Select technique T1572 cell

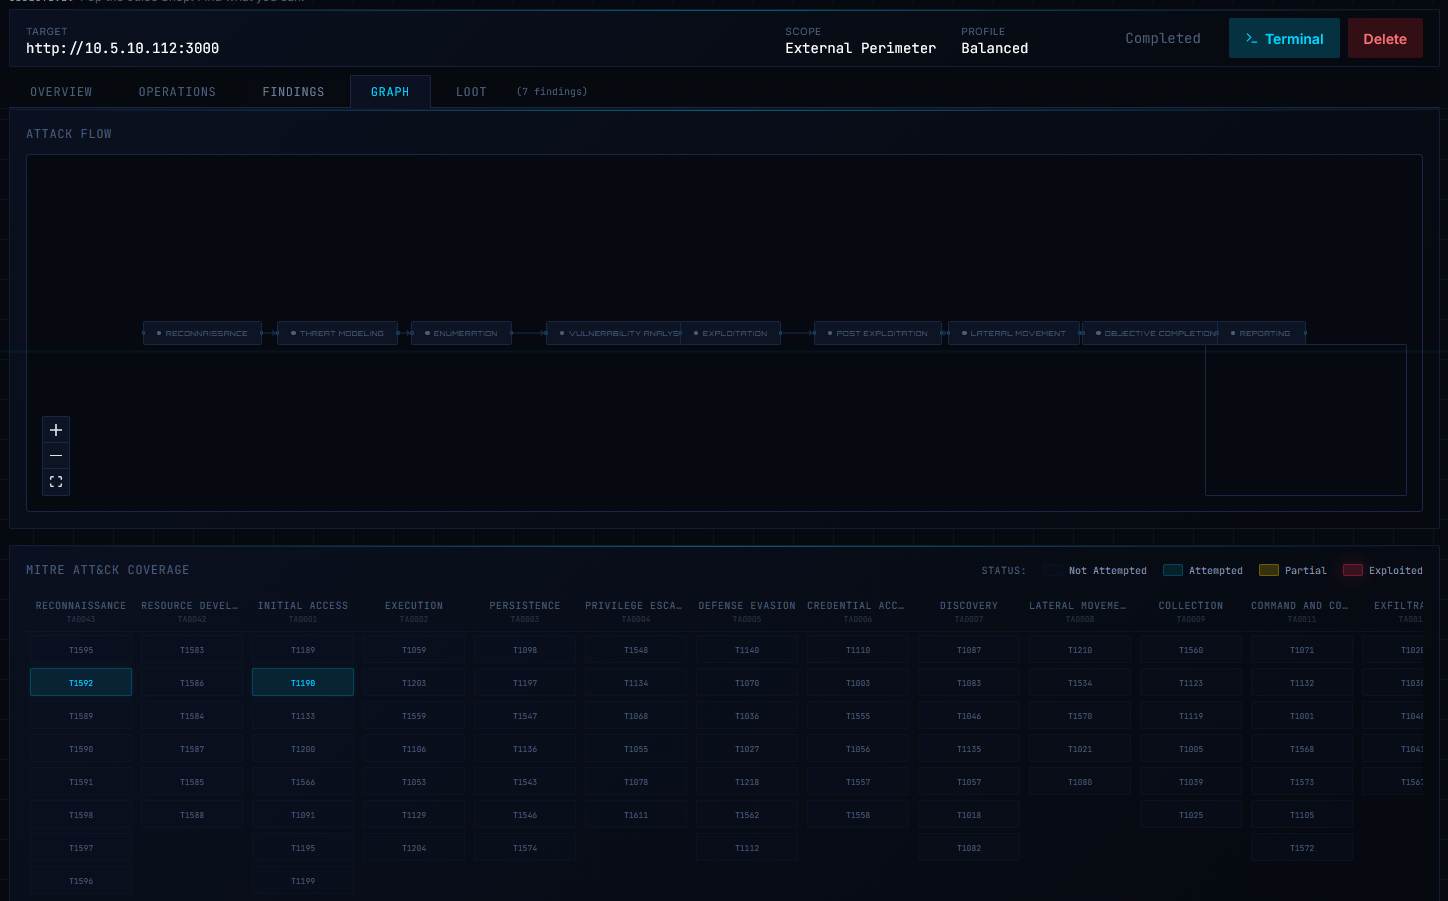coord(1302,847)
